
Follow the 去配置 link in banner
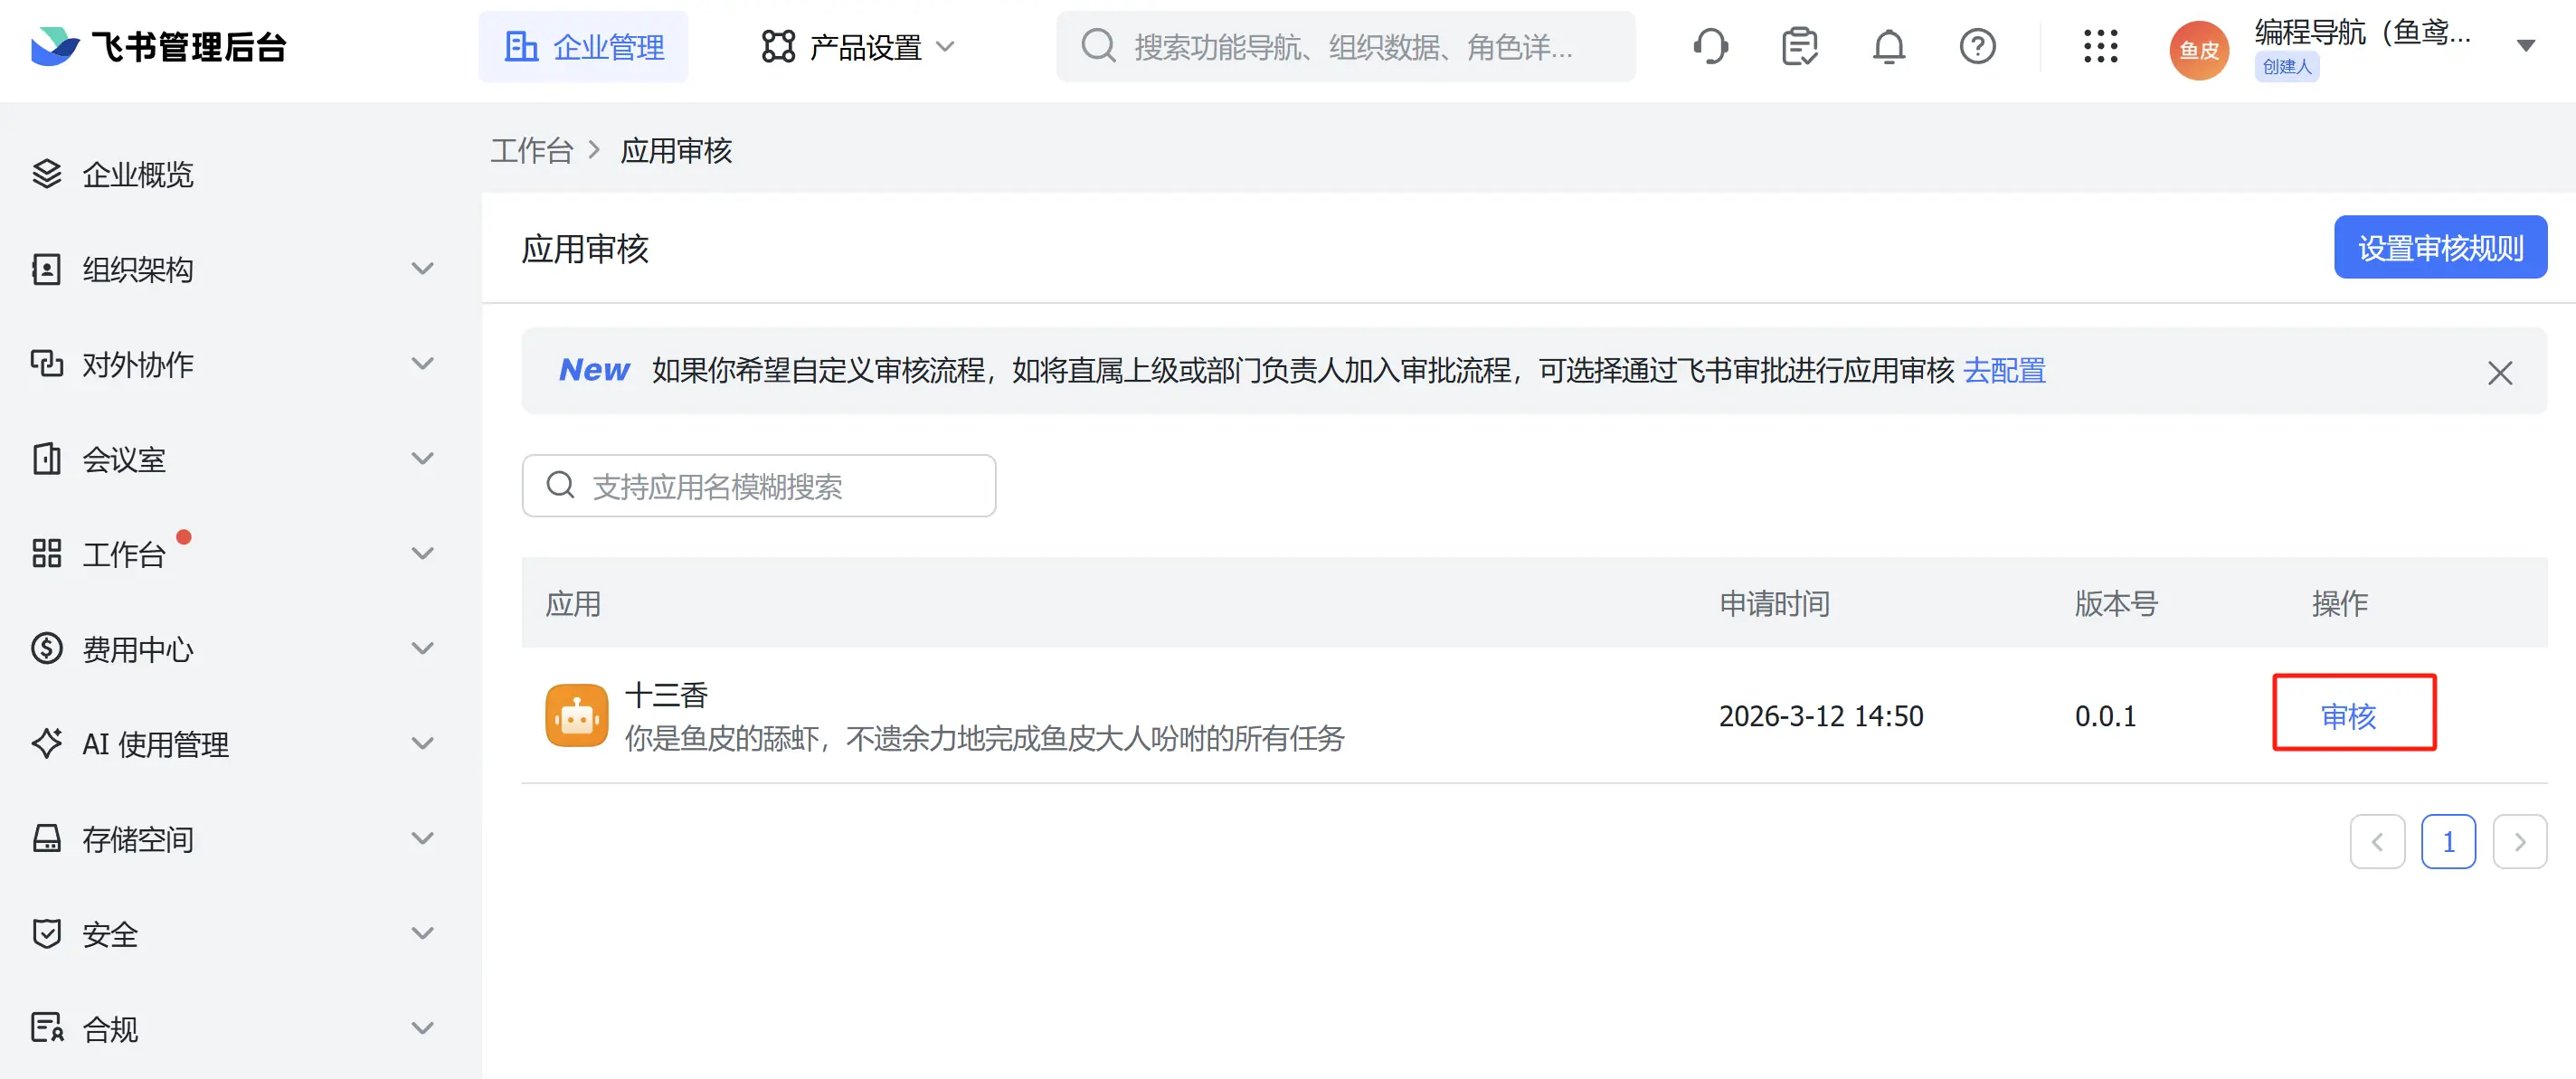[2004, 371]
